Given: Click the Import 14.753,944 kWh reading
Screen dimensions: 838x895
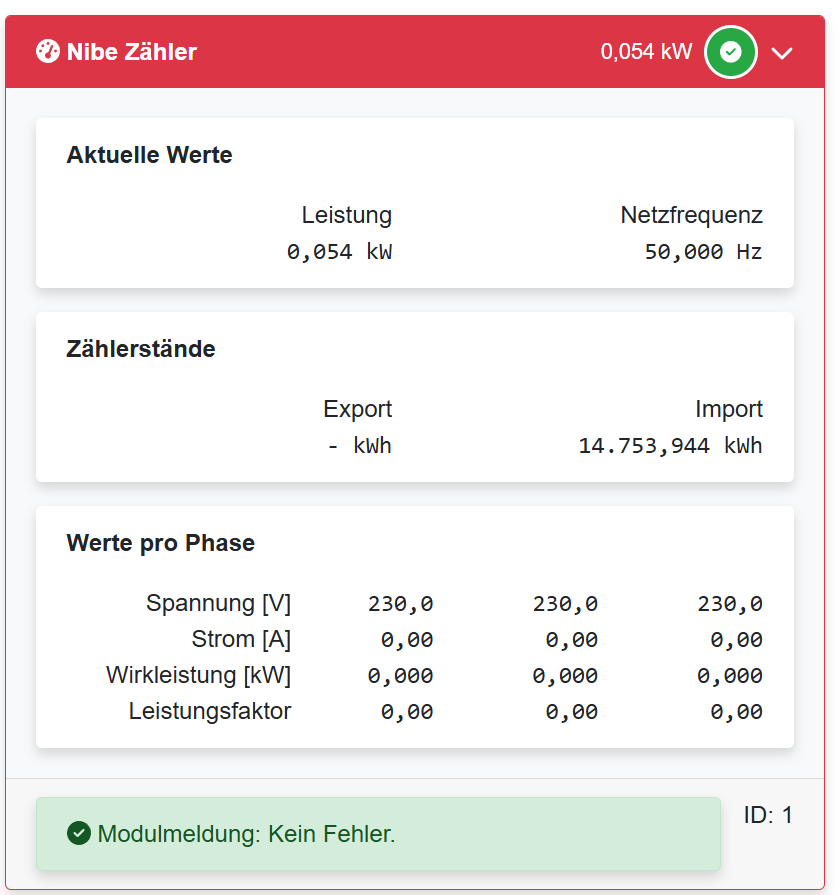Looking at the screenshot, I should point(670,446).
